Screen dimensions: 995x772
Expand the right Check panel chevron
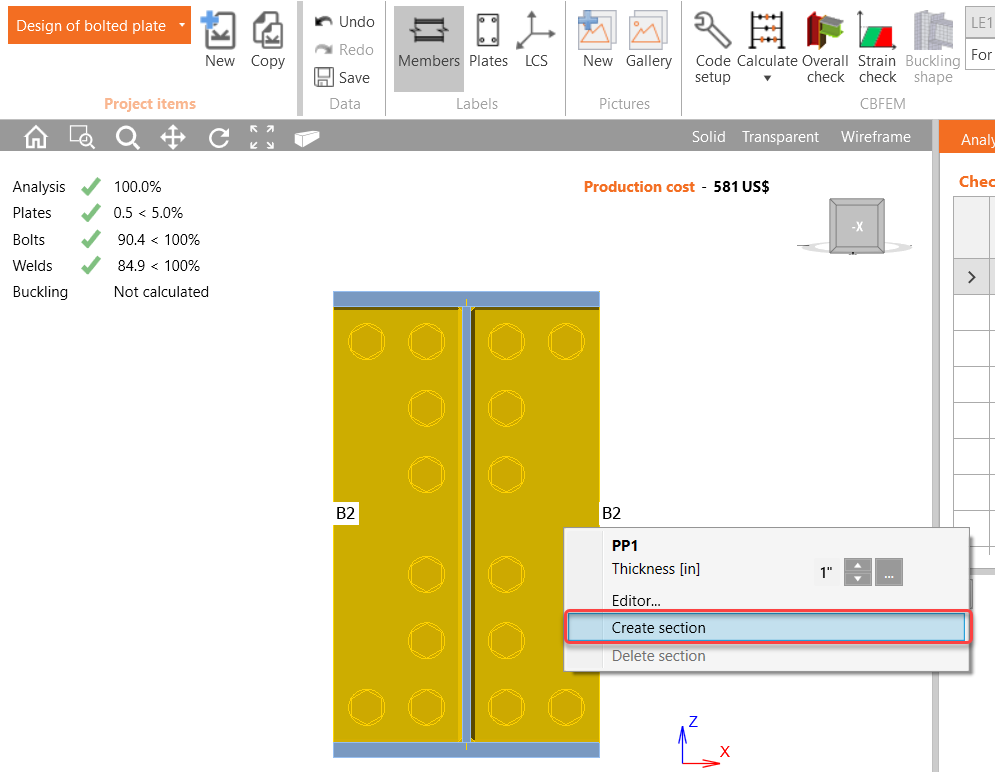pos(973,276)
